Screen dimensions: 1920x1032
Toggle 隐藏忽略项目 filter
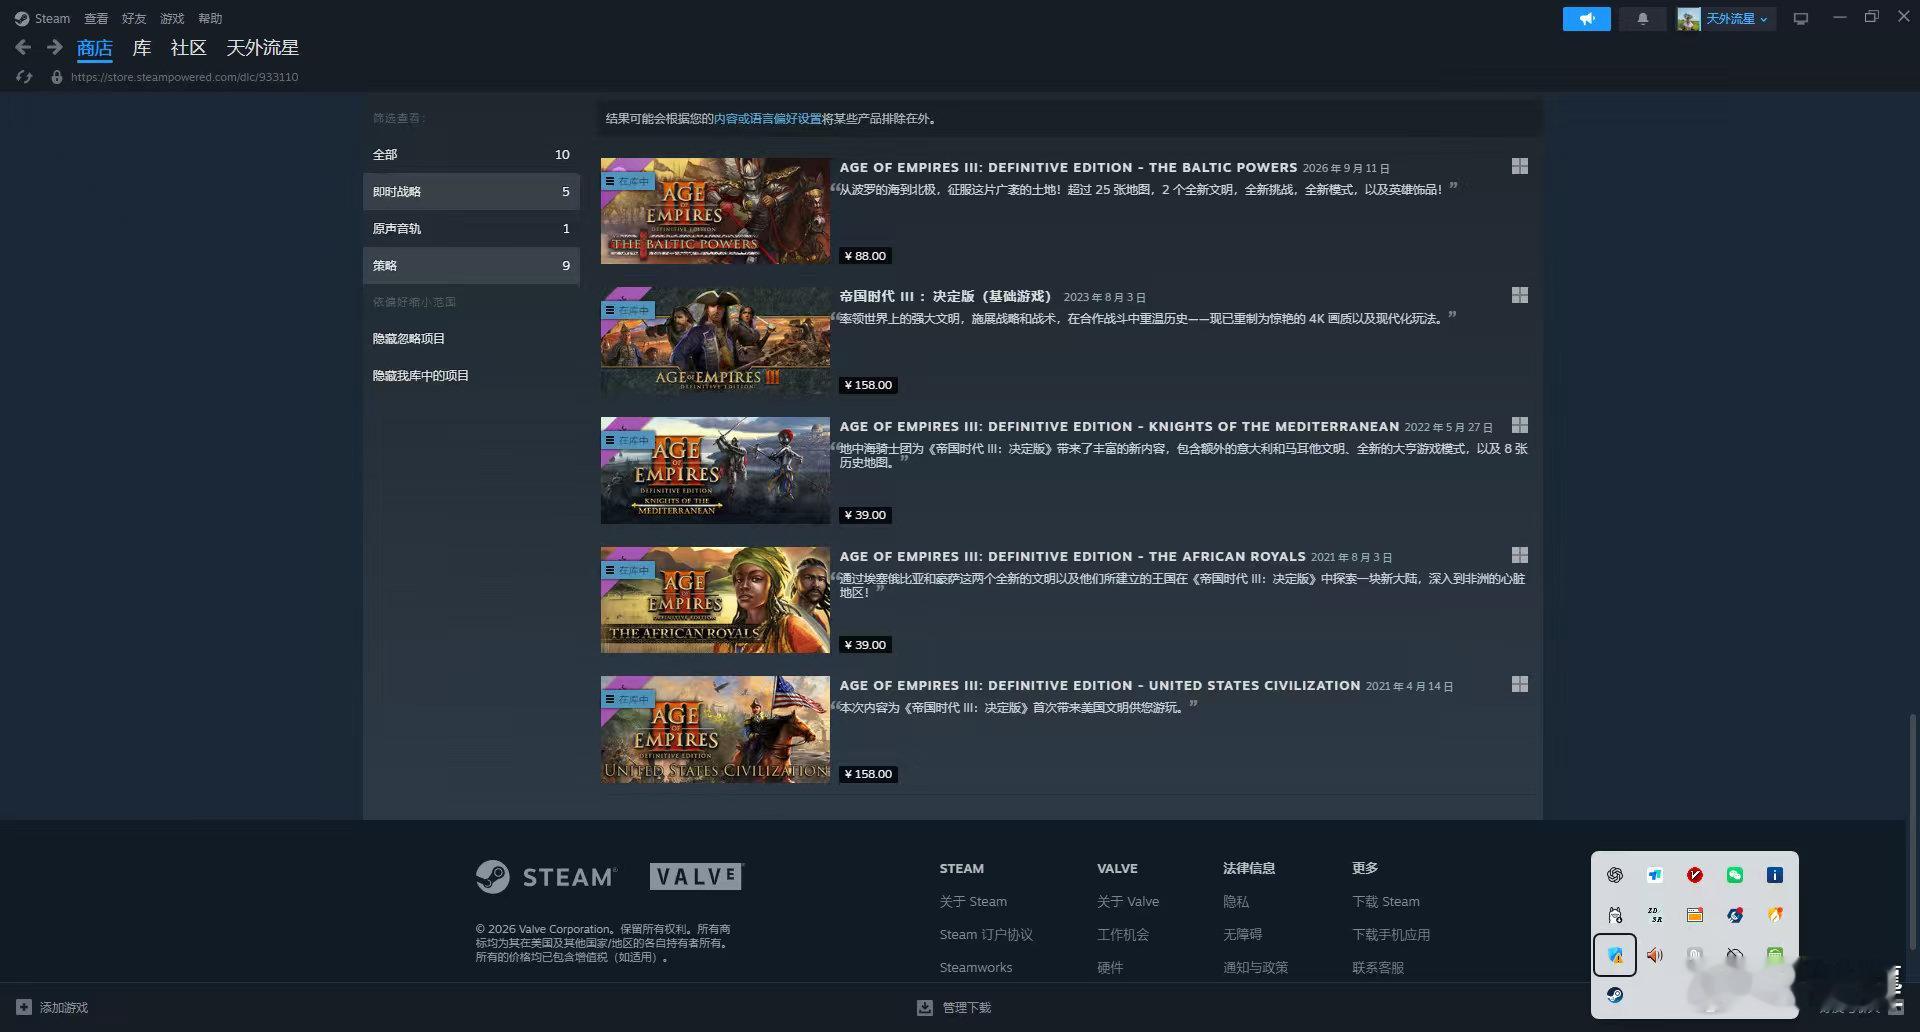pyautogui.click(x=471, y=339)
